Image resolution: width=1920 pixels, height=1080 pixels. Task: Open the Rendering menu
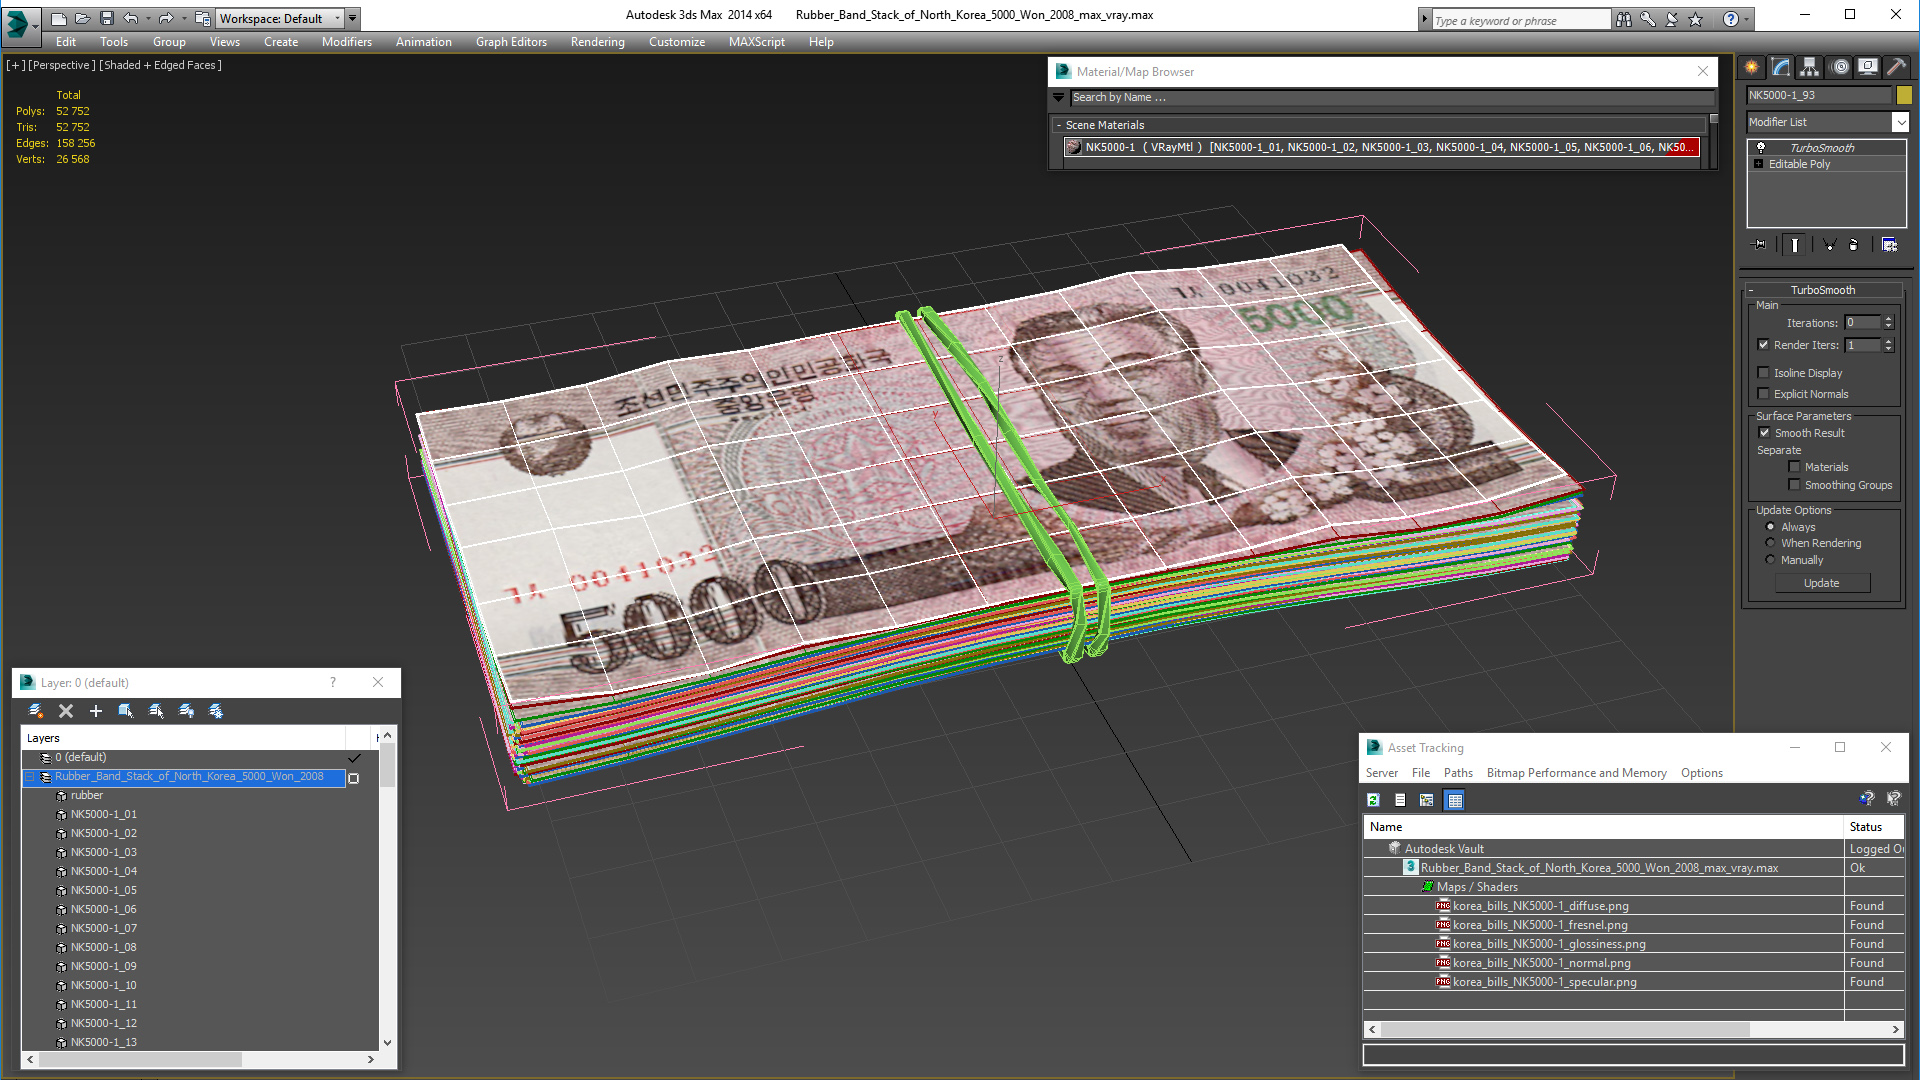pyautogui.click(x=598, y=42)
